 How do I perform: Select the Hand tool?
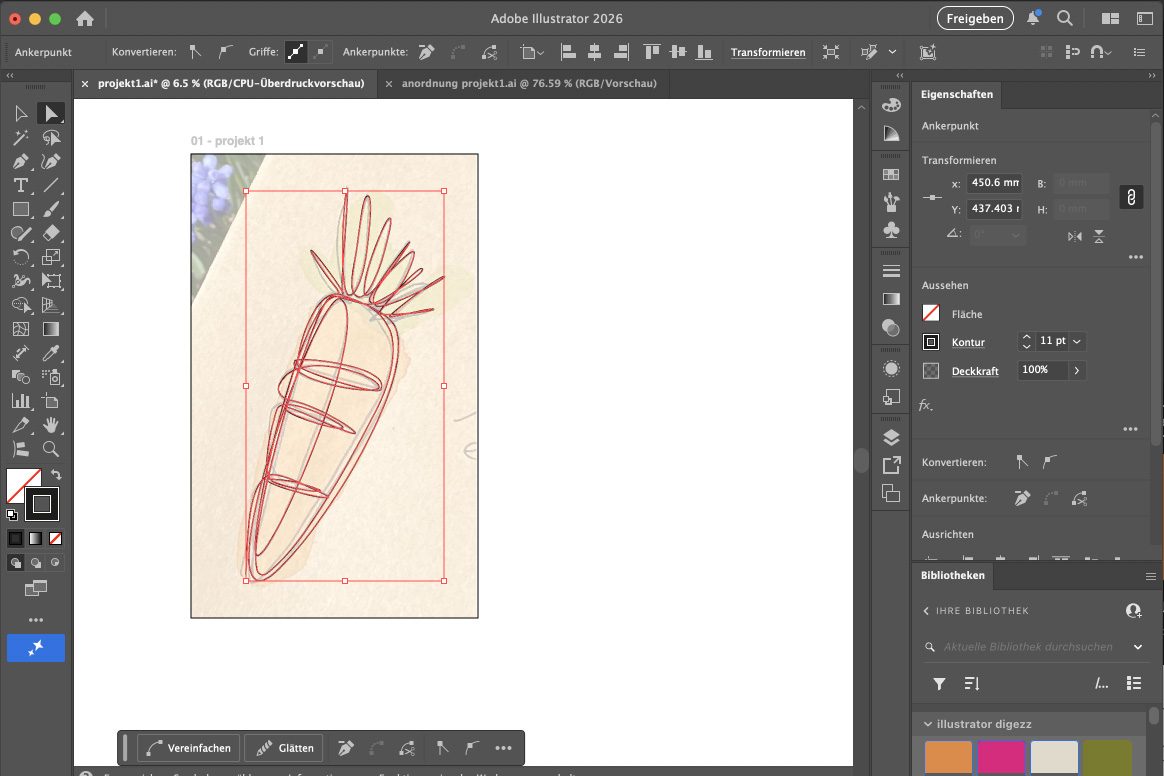[52, 426]
